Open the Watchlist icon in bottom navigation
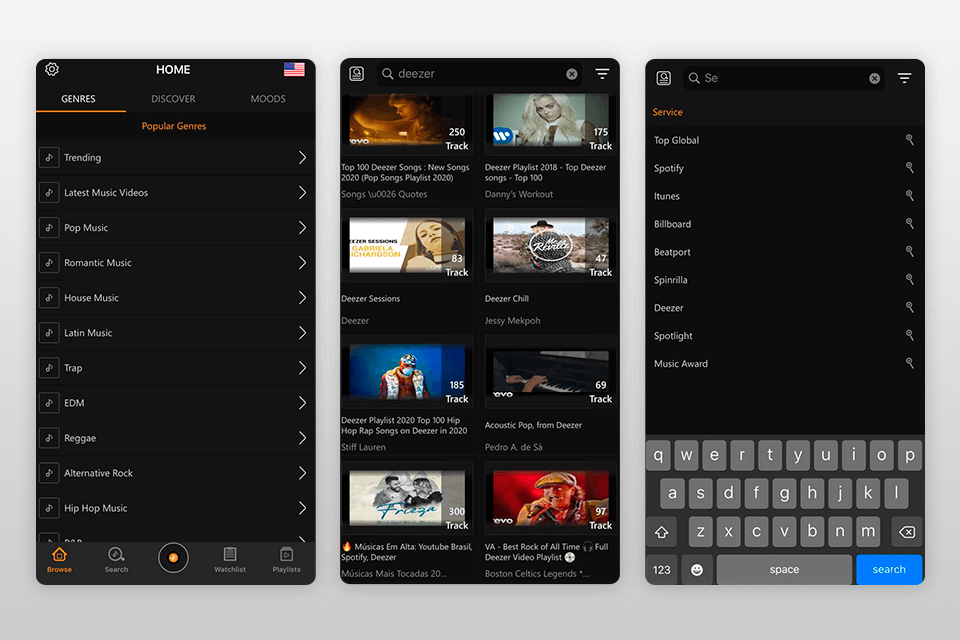 230,558
